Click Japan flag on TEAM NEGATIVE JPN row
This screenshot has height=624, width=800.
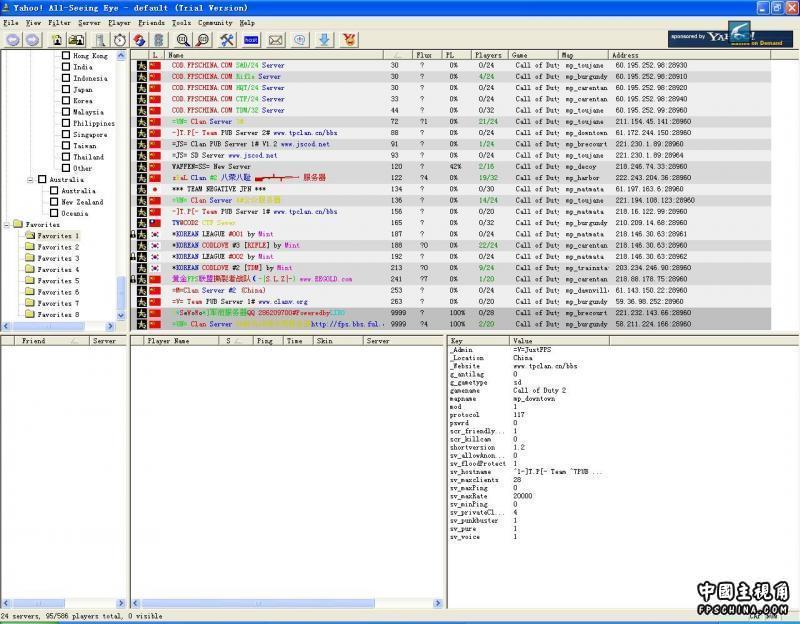[155, 189]
